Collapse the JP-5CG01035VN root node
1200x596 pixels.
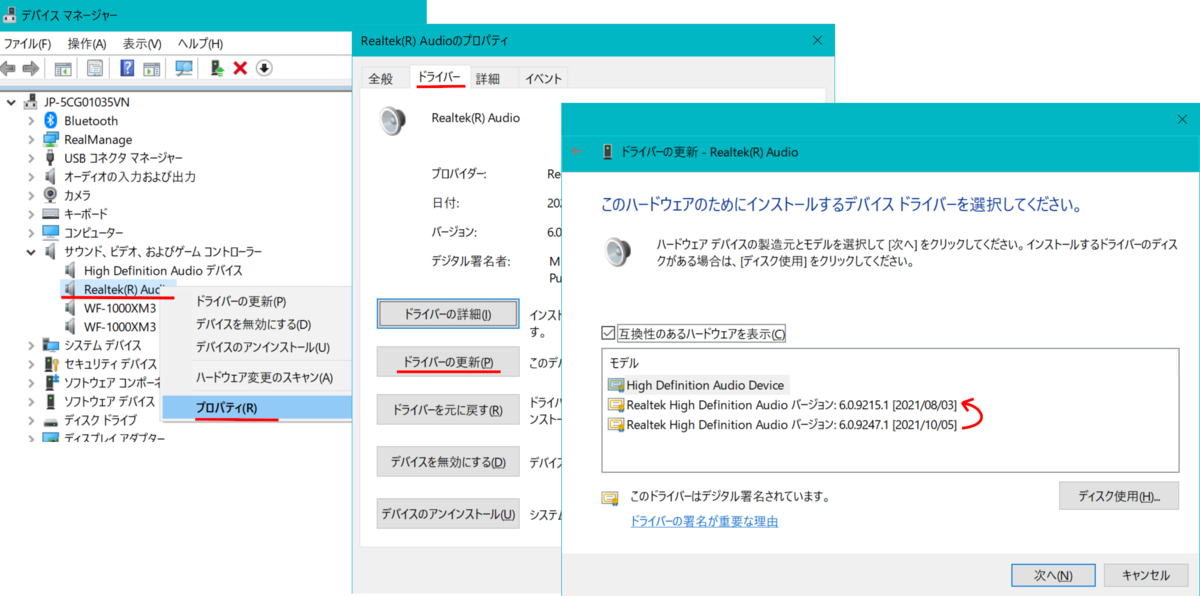point(12,102)
